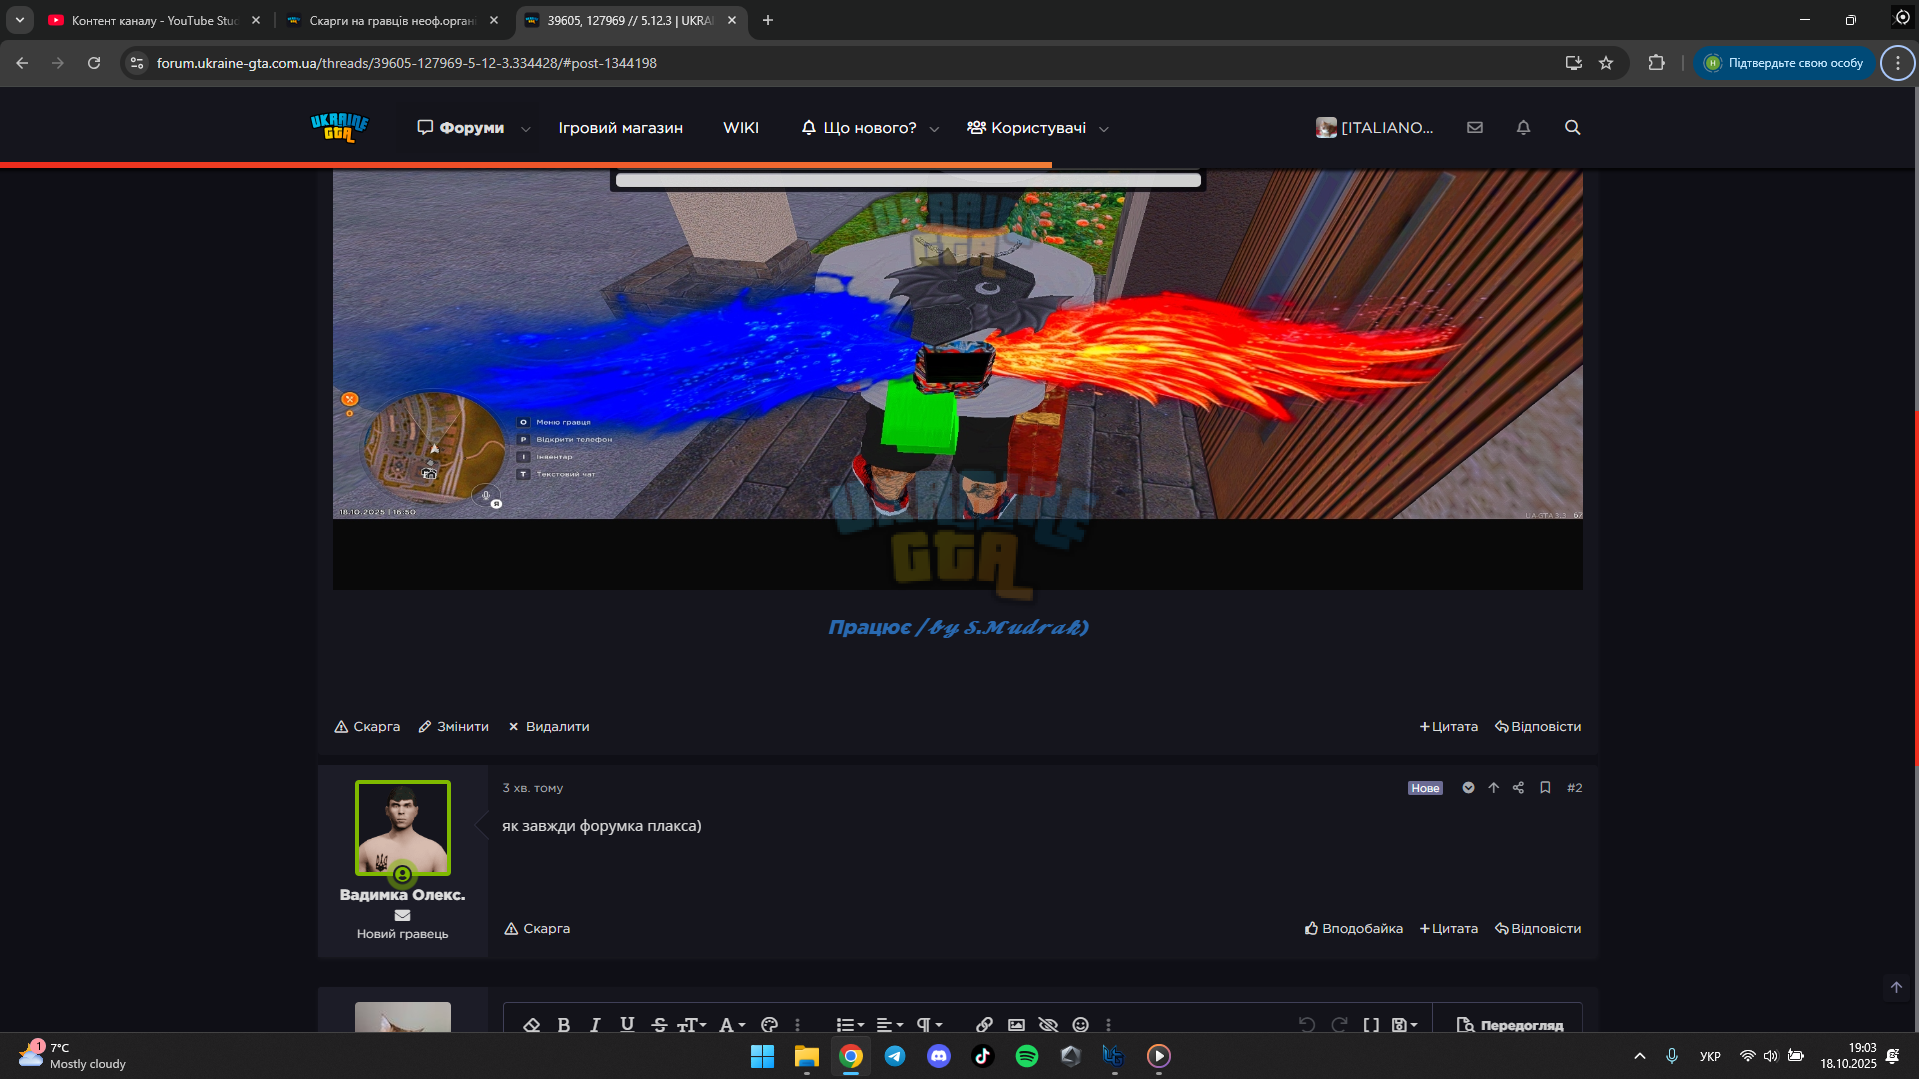Screen dimensions: 1919x1079
Task: Open the Chrome extensions puzzle icon
Action: tap(1657, 63)
